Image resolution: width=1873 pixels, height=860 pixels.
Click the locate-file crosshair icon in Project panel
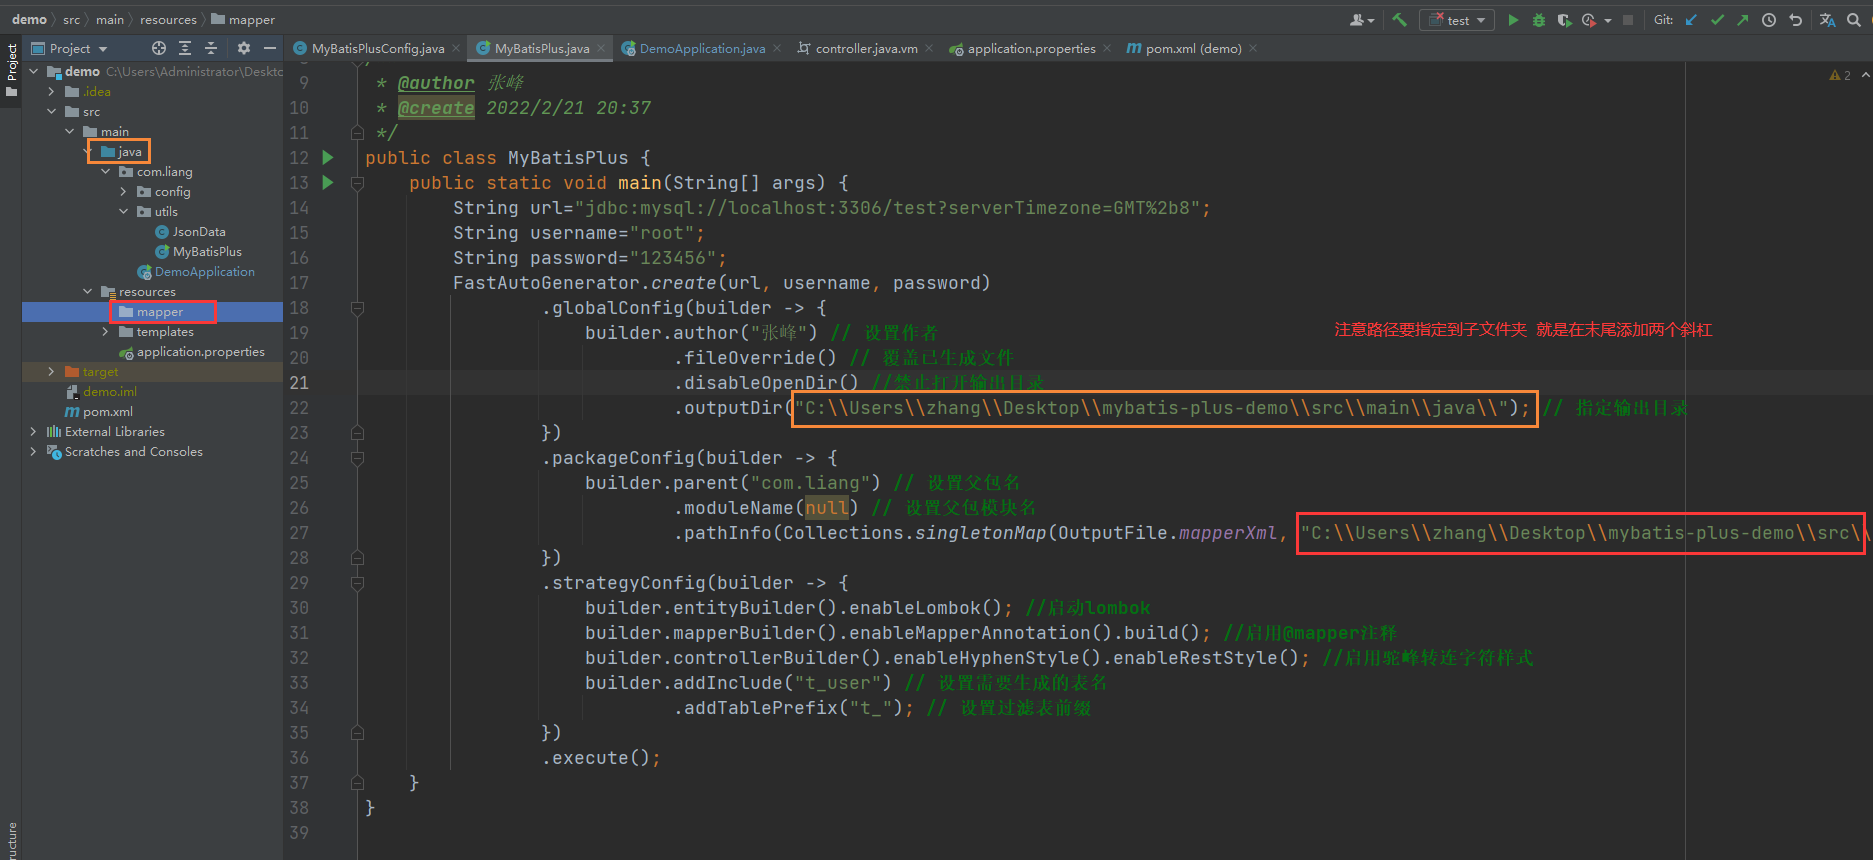158,48
